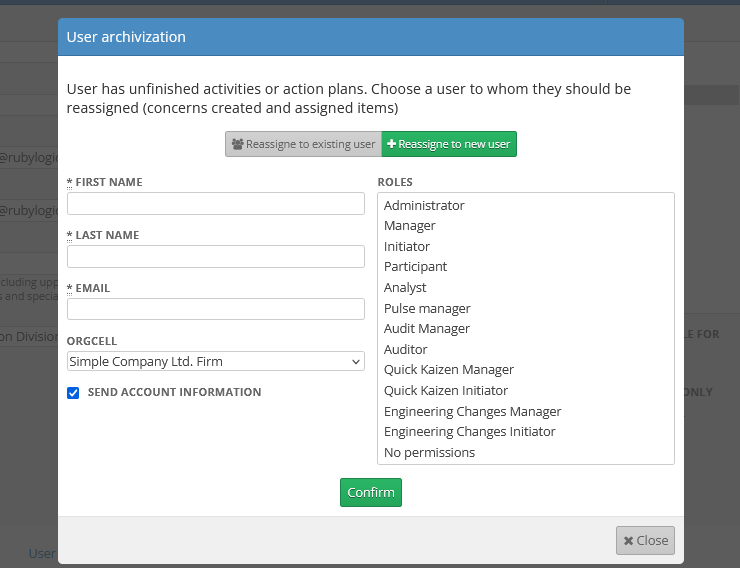The width and height of the screenshot is (740, 568).
Task: Click the Reassigne to new user button
Action: pos(449,144)
